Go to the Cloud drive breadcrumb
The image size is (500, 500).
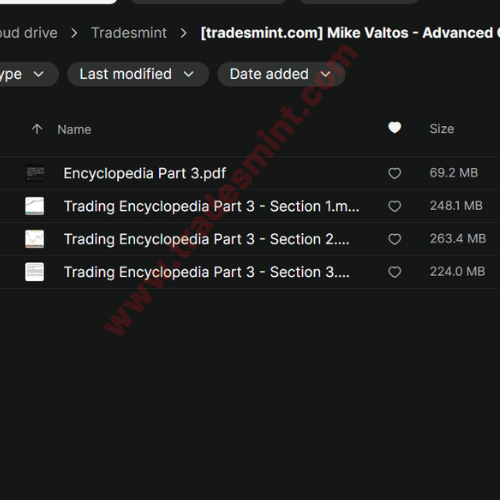coord(29,33)
